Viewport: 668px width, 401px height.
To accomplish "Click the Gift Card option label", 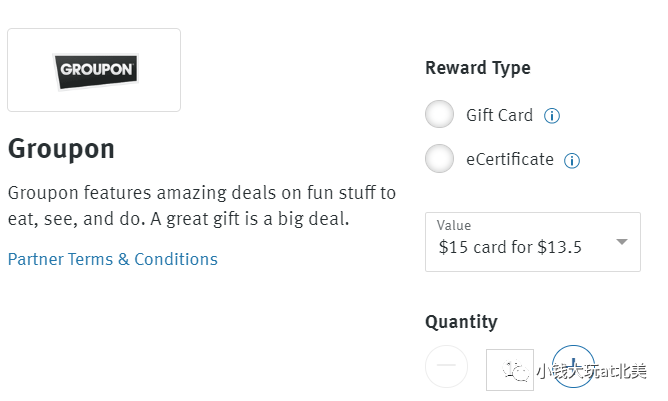I will (x=499, y=115).
